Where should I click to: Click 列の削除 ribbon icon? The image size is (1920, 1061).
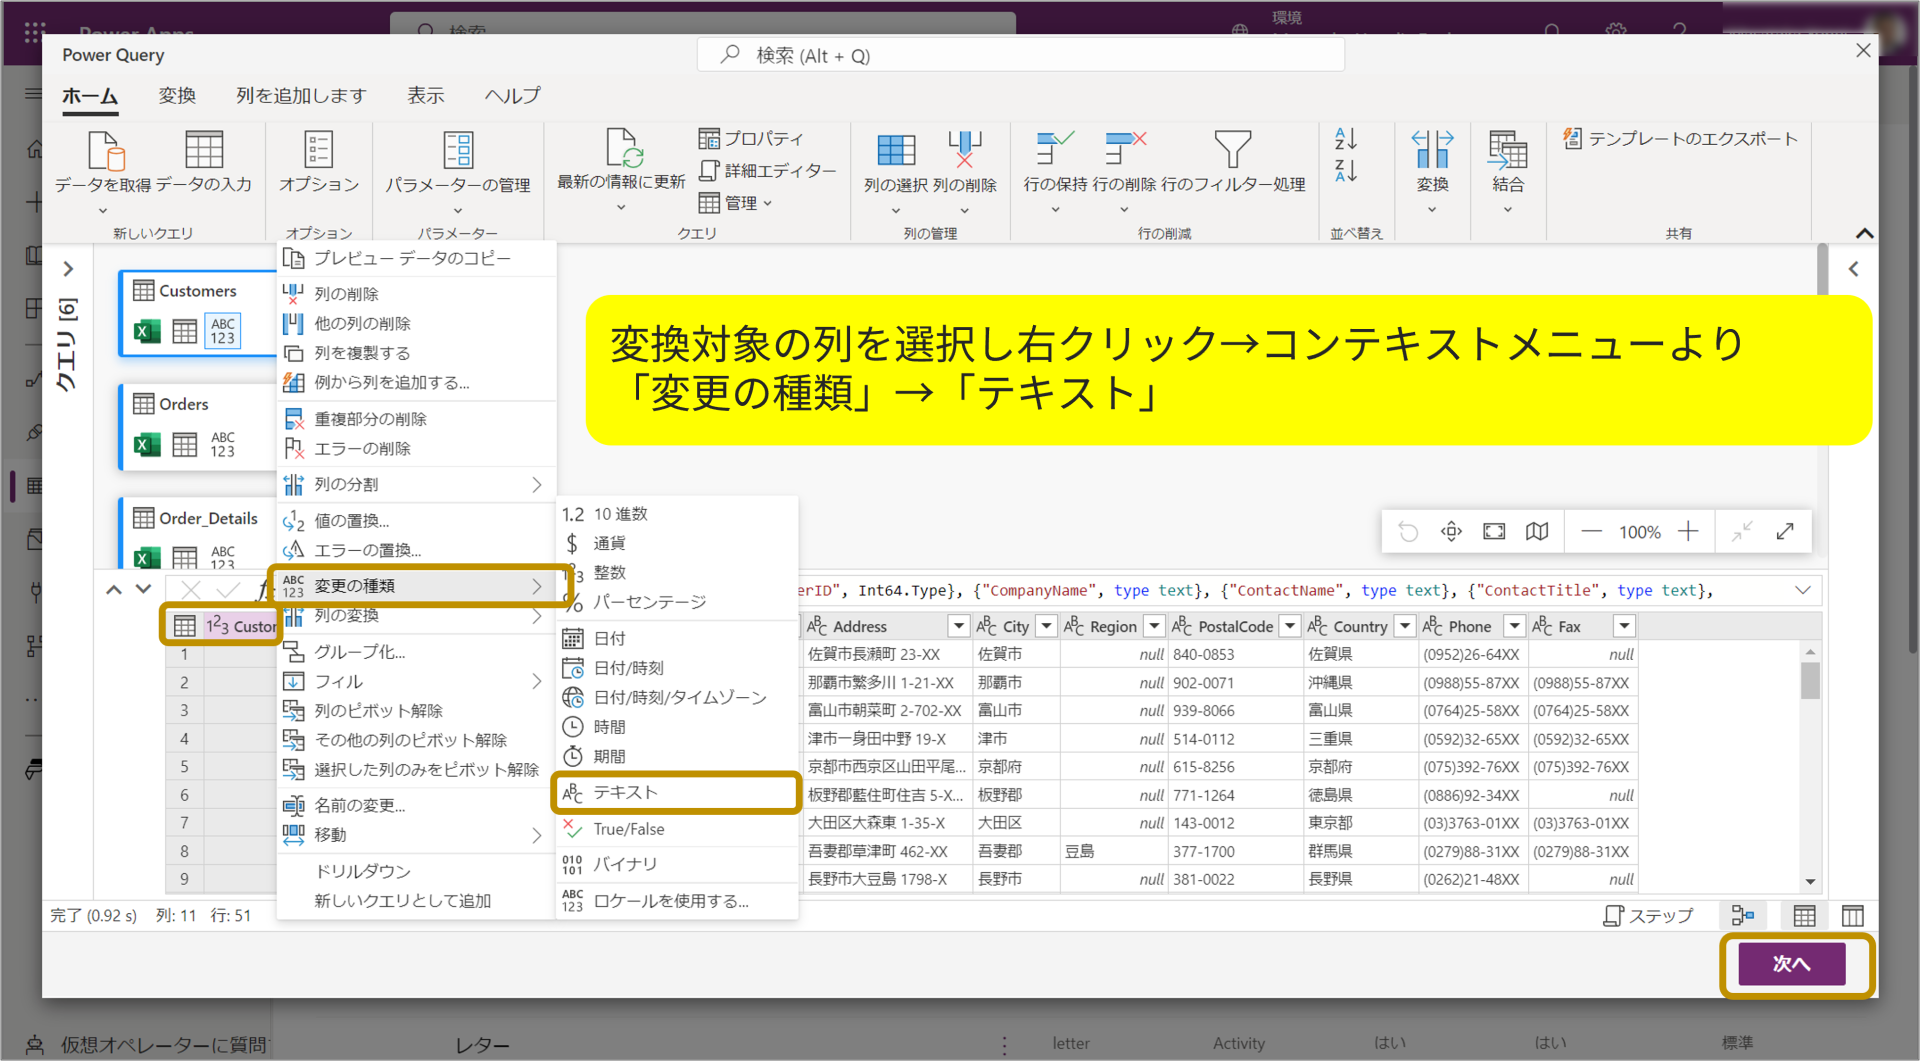tap(965, 150)
